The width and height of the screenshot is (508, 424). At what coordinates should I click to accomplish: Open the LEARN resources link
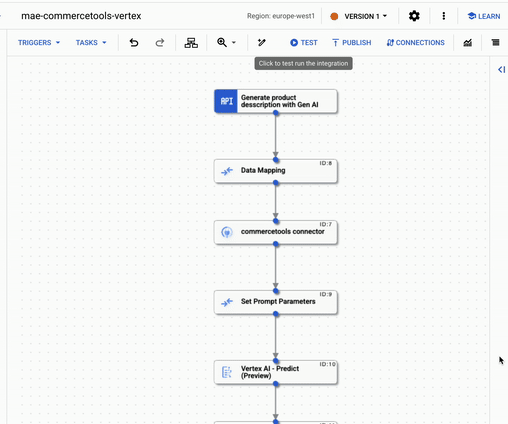click(484, 16)
